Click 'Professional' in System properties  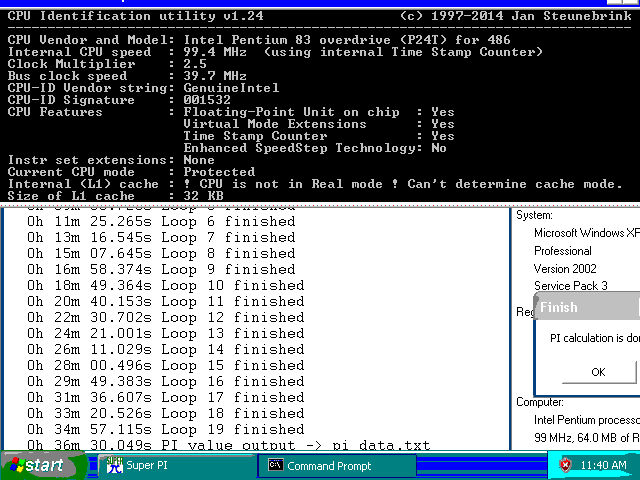pyautogui.click(x=563, y=251)
